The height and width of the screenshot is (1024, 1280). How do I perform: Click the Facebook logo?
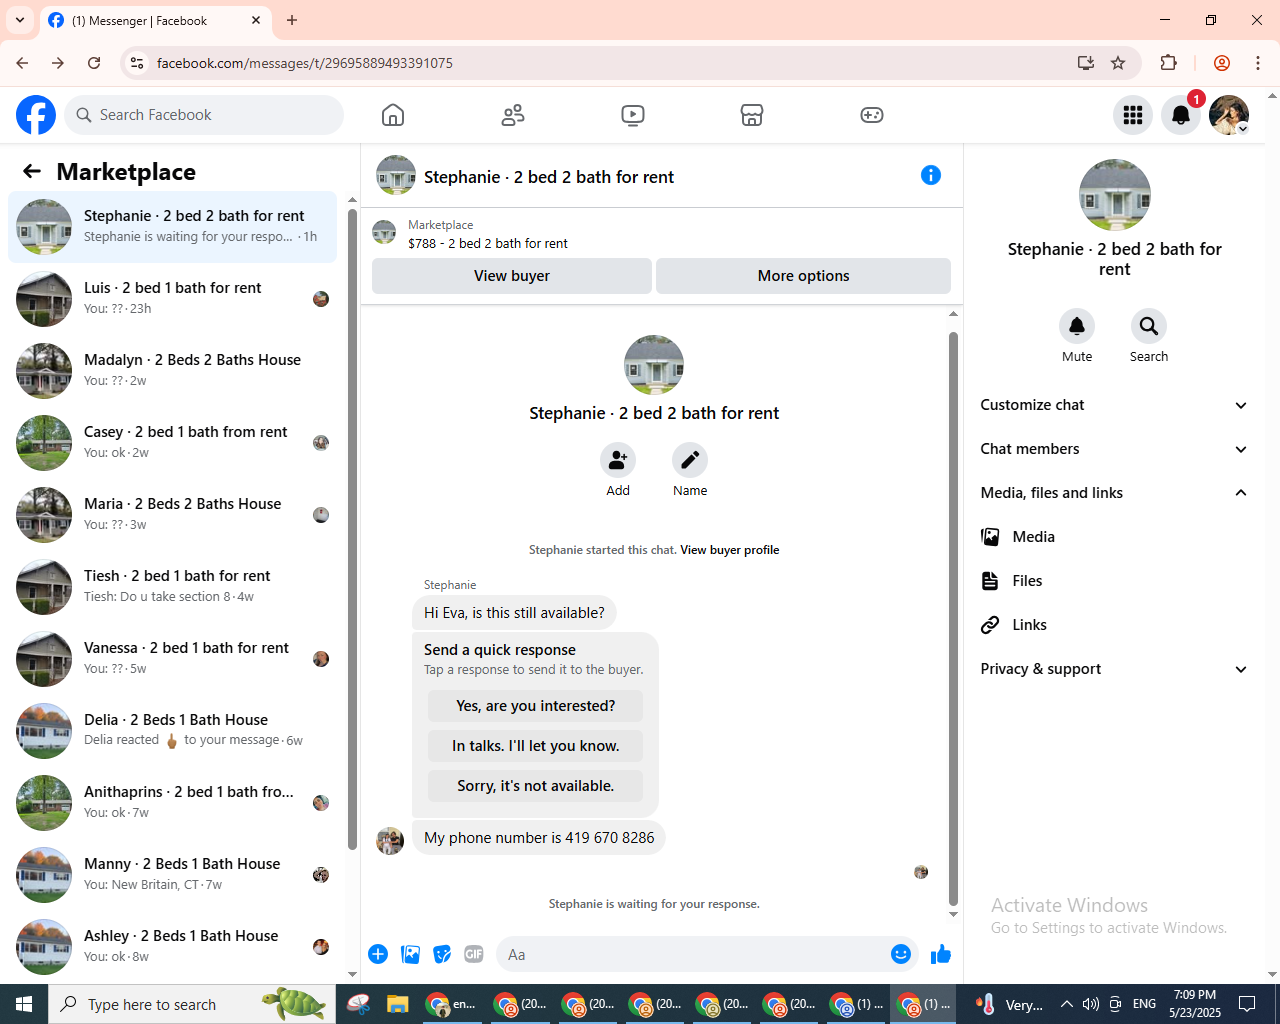(36, 115)
